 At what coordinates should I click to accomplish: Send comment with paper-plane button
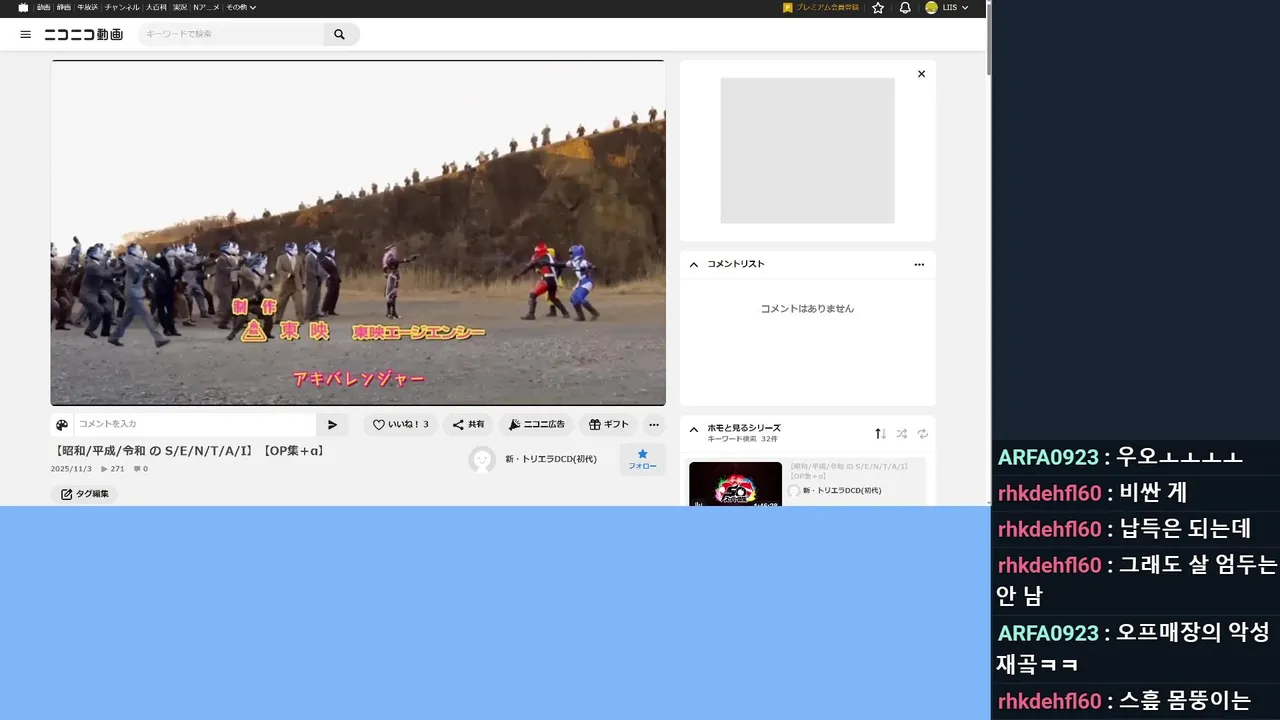(332, 424)
